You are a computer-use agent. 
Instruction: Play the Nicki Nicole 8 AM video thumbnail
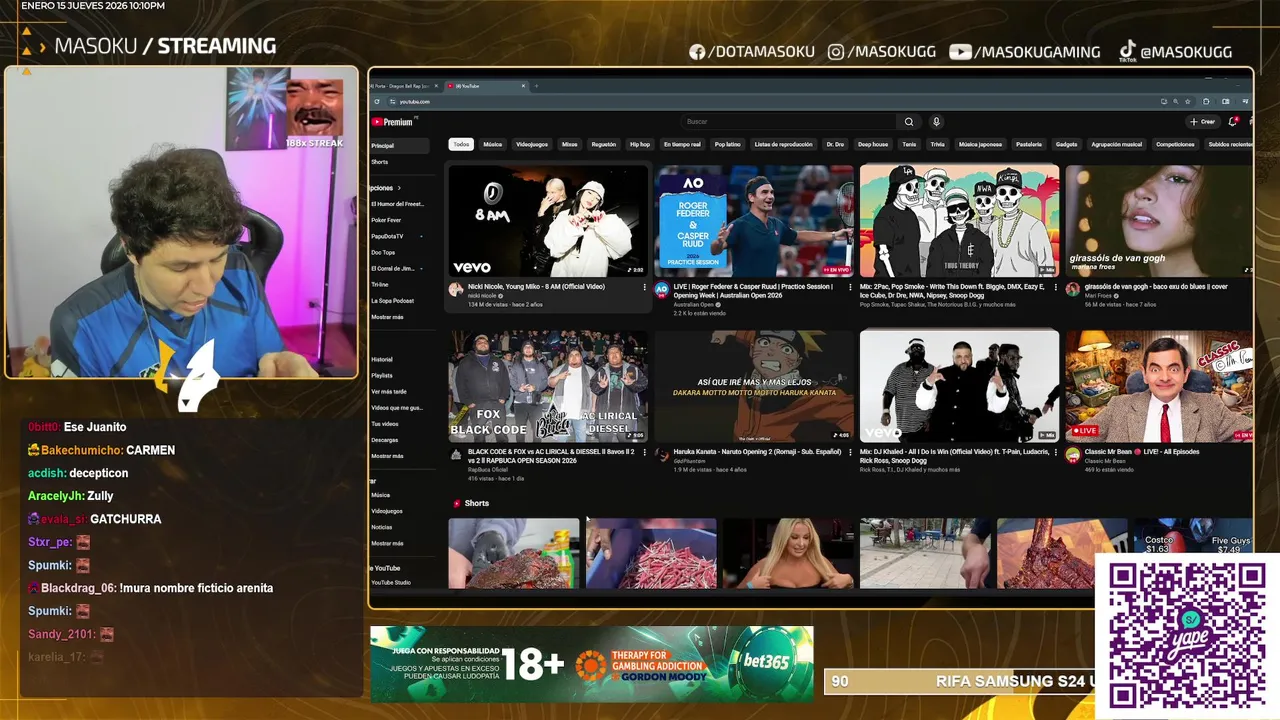coord(548,220)
